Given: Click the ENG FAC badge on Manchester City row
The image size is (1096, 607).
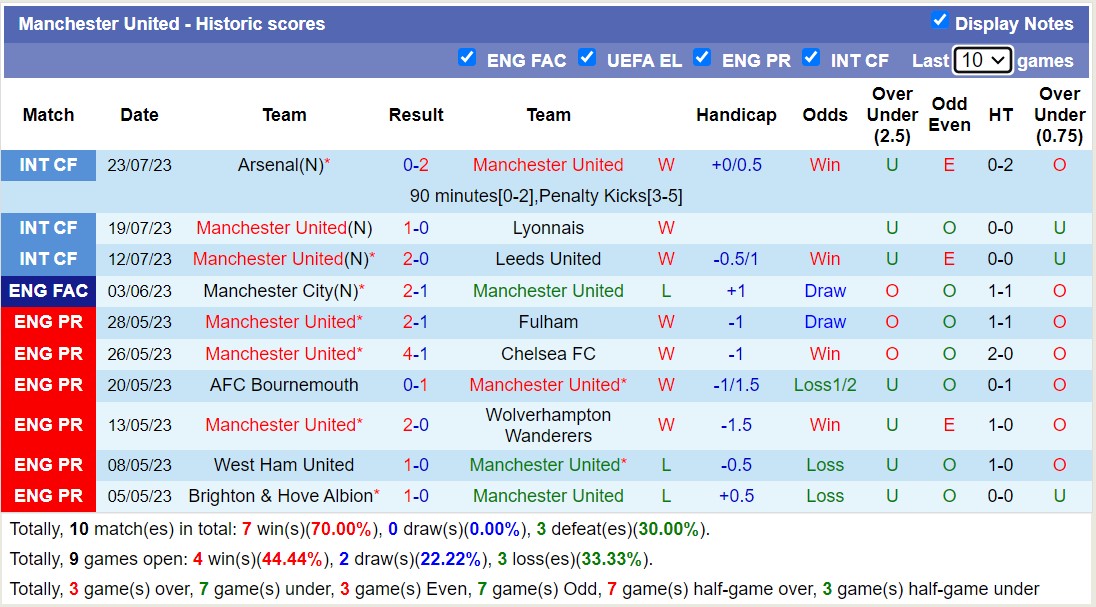Looking at the screenshot, I should point(48,291).
